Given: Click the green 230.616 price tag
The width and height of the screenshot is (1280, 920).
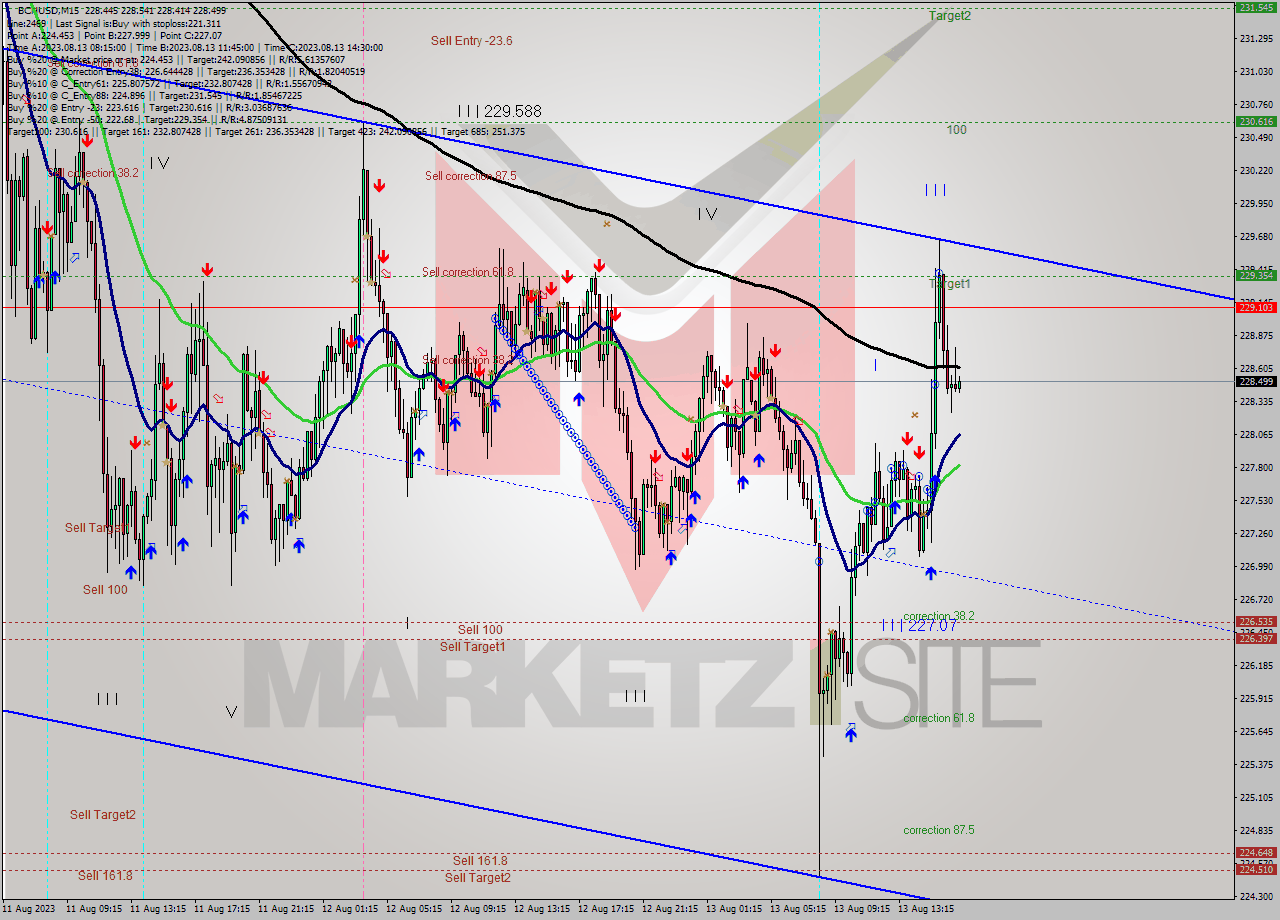Looking at the screenshot, I should click(1255, 121).
